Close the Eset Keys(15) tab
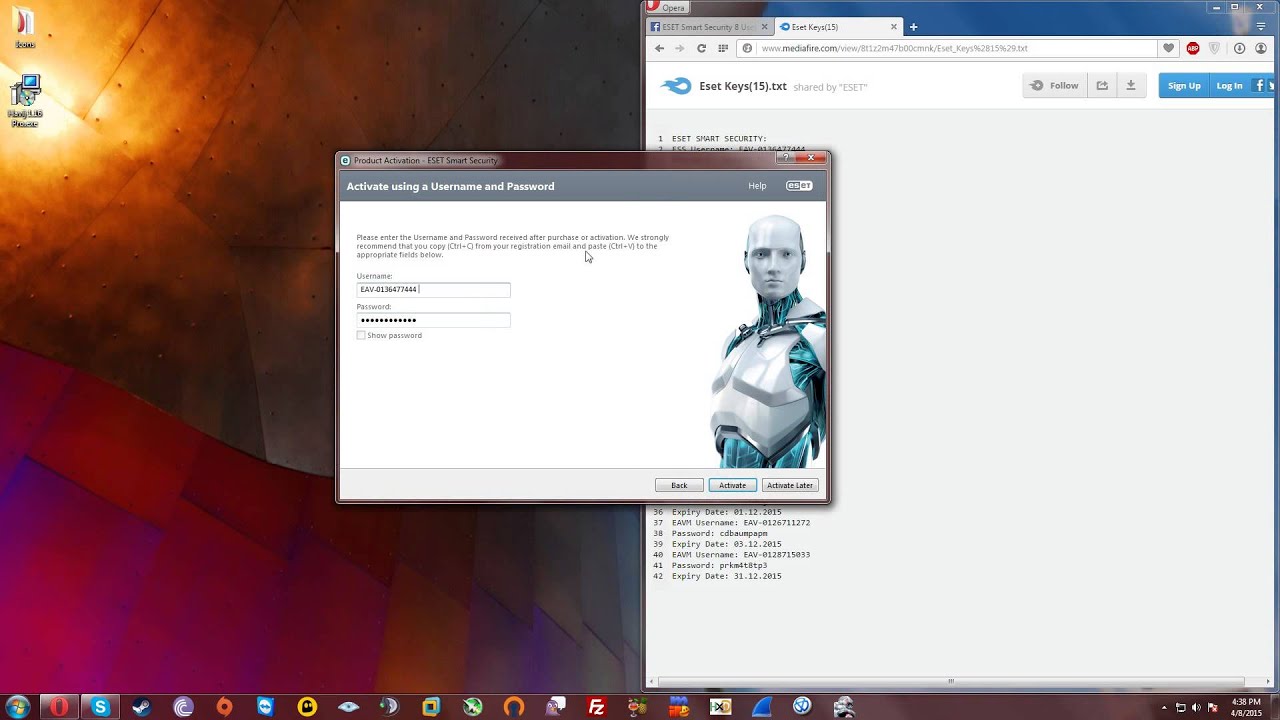Viewport: 1280px width, 720px height. pyautogui.click(x=893, y=27)
